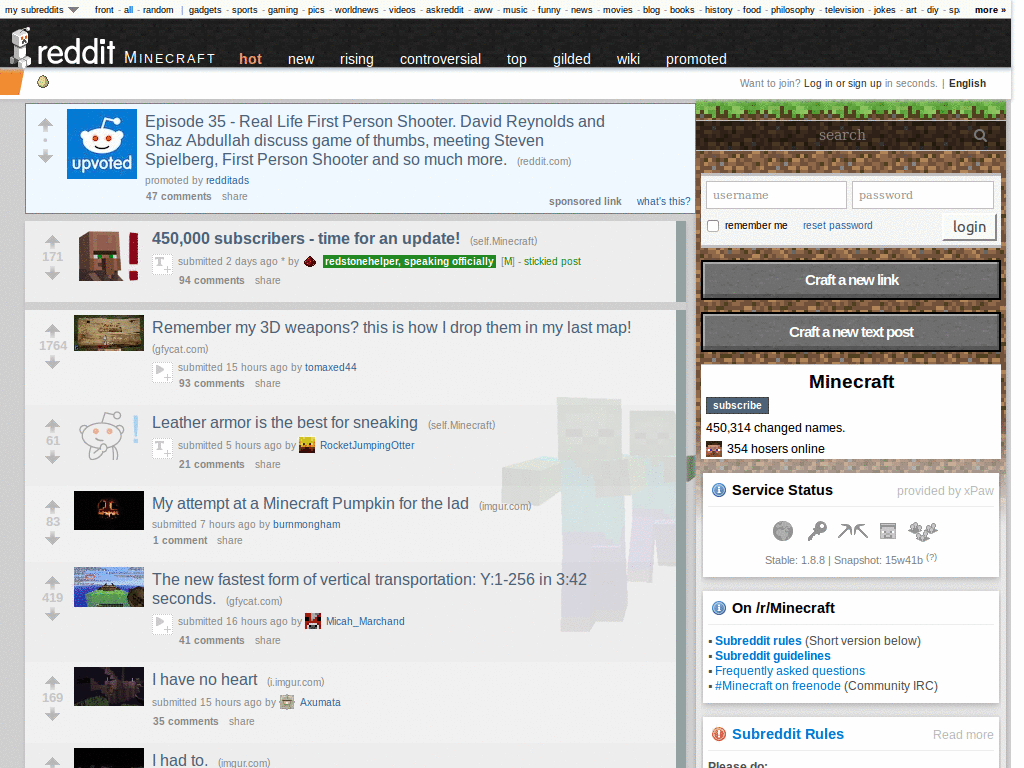Open user Micah_Marchand's profile
1024x768 pixels.
point(365,621)
